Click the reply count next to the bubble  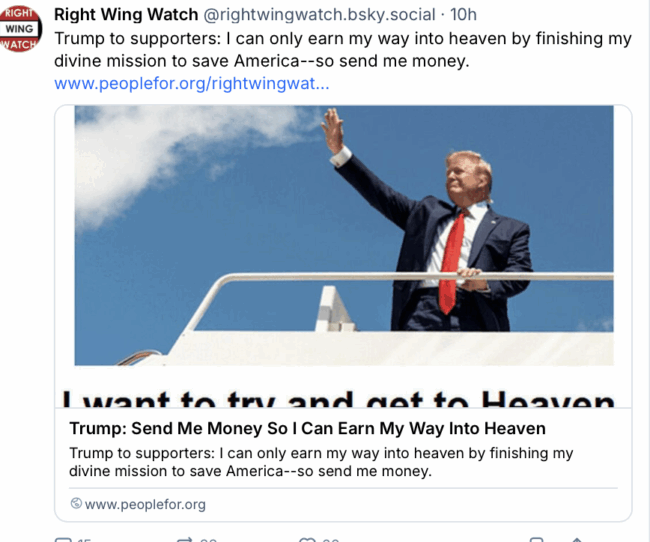(x=84, y=540)
